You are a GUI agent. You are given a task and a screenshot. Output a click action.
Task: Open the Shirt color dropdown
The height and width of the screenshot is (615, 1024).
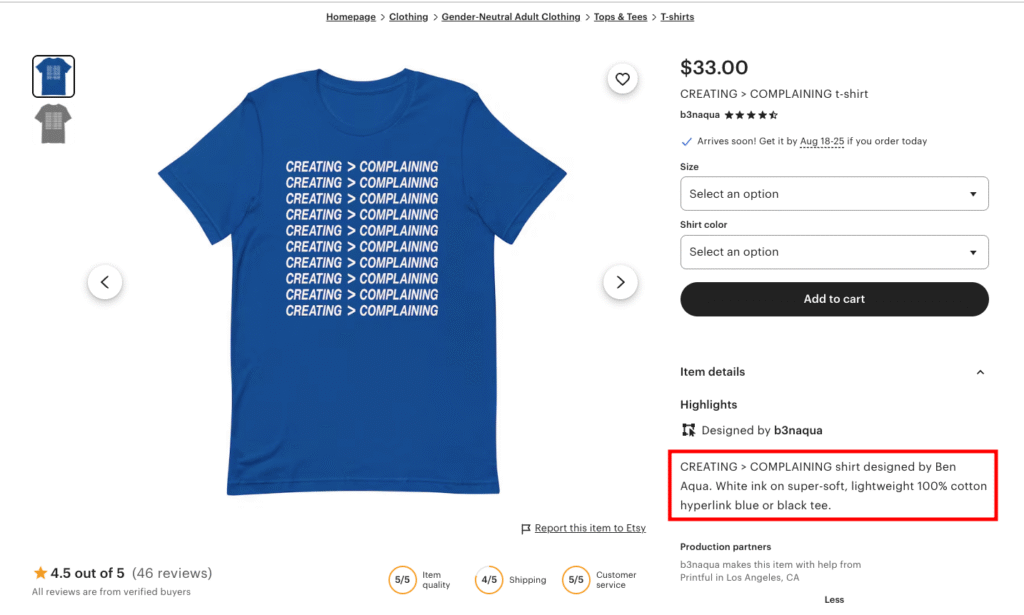pos(834,251)
